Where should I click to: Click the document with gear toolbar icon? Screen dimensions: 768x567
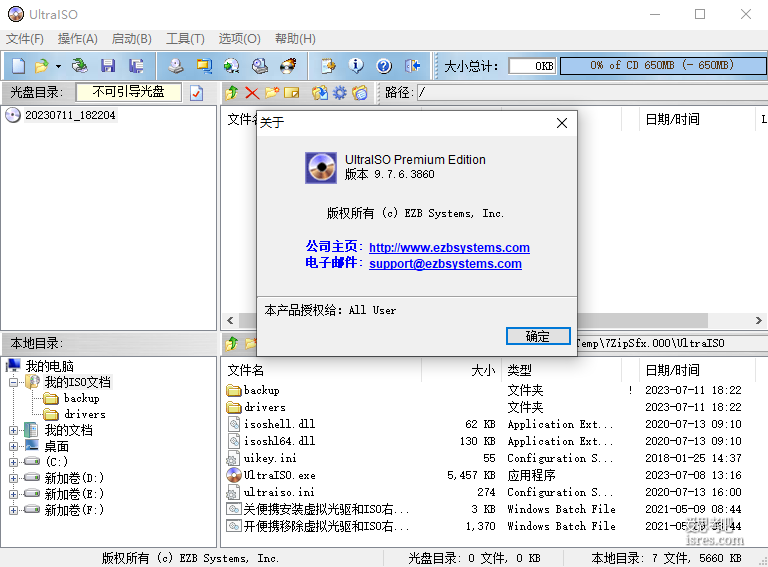[328, 66]
